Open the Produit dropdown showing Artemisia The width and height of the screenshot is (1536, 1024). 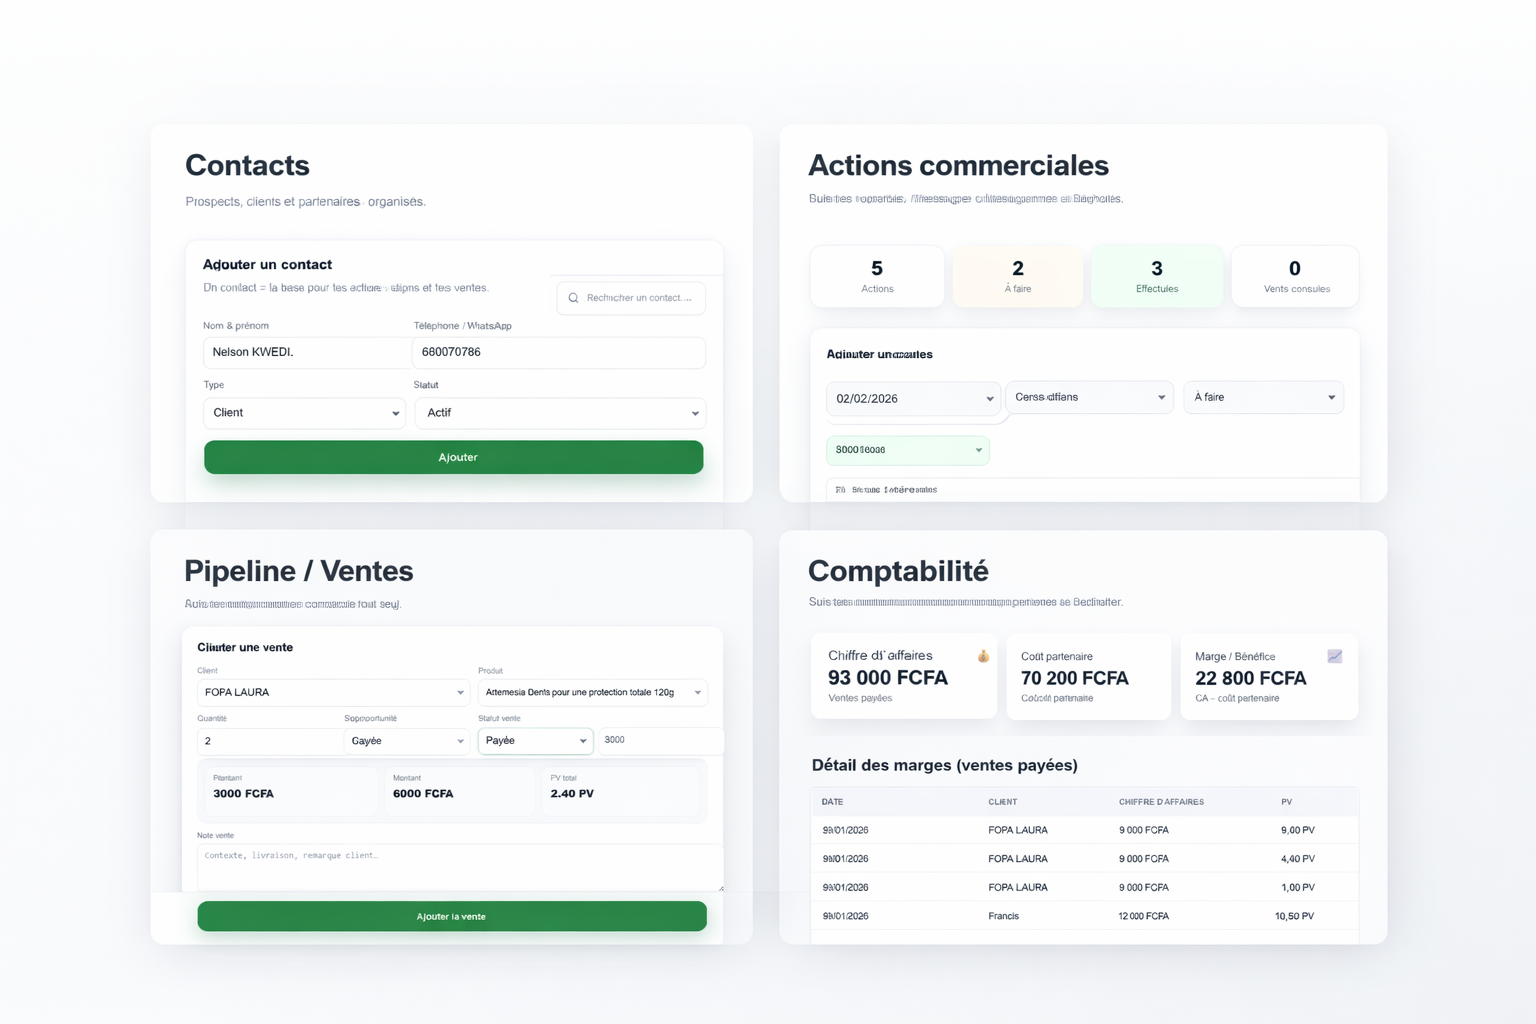[x=592, y=692]
